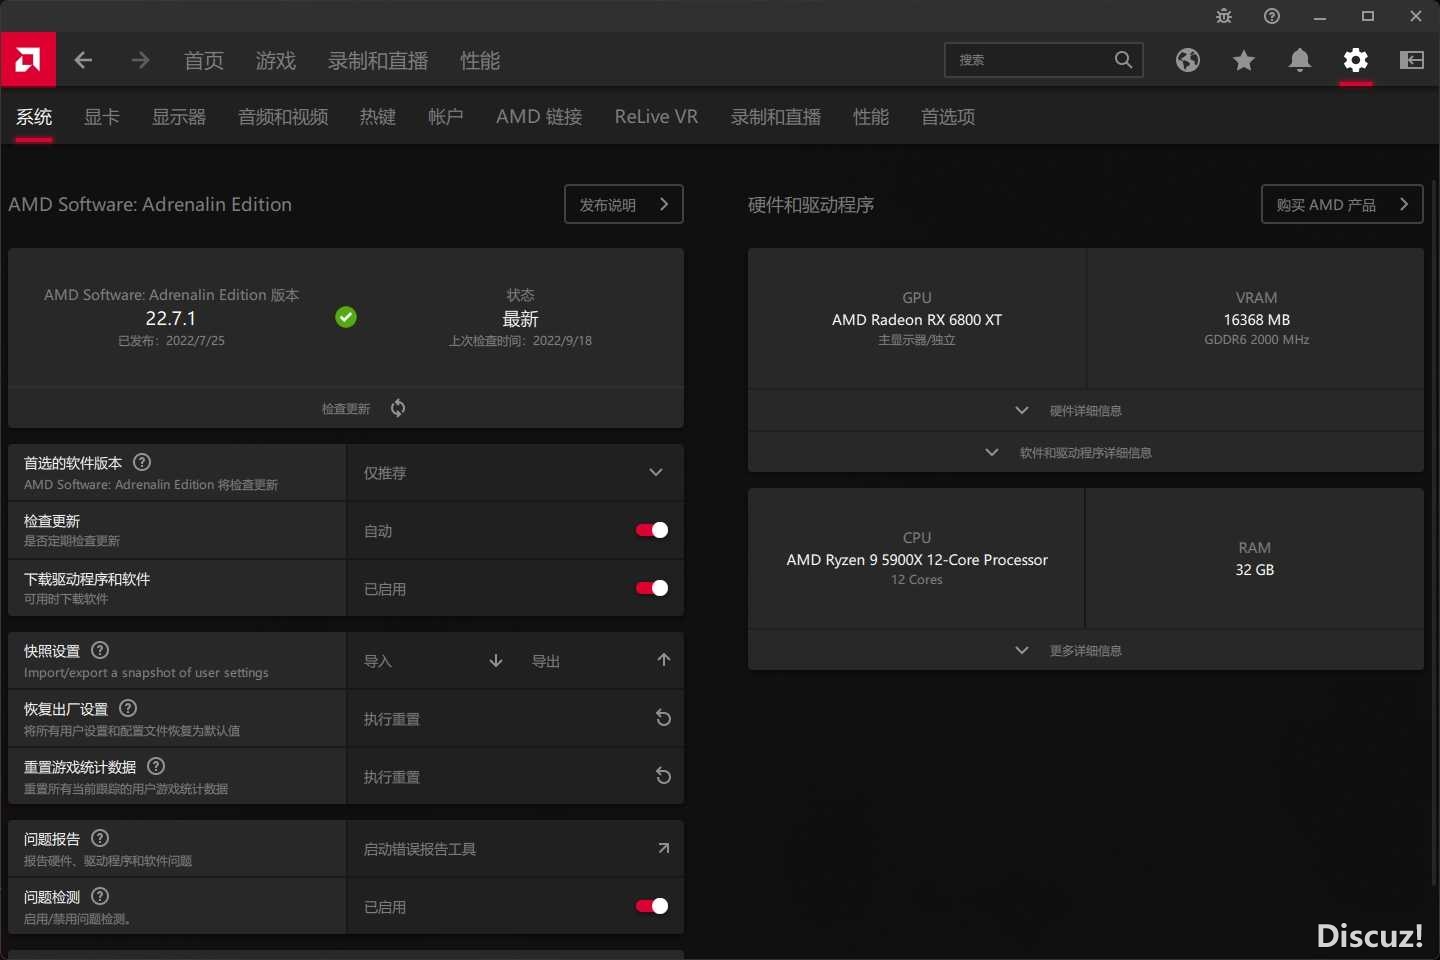1440x960 pixels.
Task: Toggle 问题检测 switch
Action: coord(652,906)
